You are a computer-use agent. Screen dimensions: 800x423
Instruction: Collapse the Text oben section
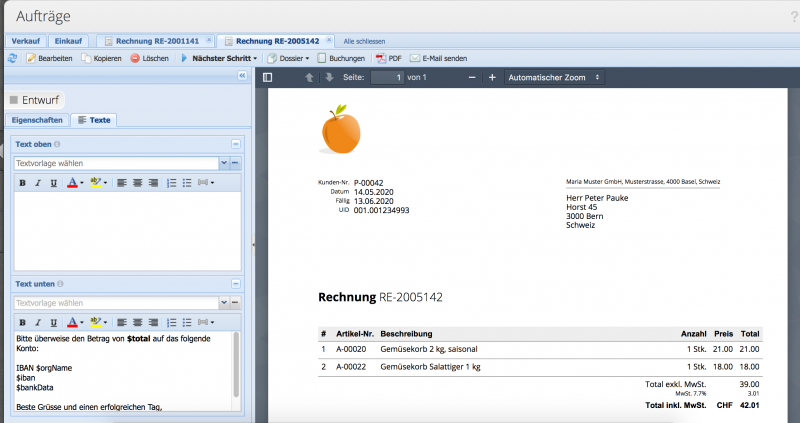(x=236, y=144)
